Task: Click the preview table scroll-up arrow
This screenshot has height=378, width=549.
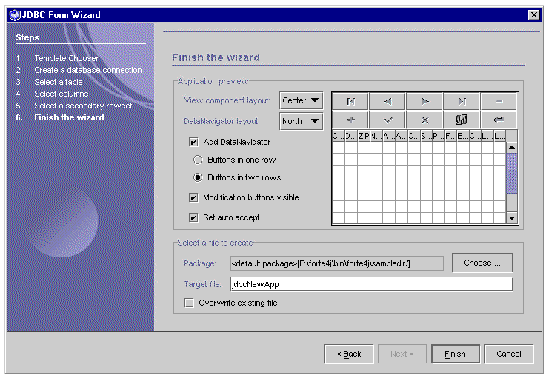Action: pos(512,148)
